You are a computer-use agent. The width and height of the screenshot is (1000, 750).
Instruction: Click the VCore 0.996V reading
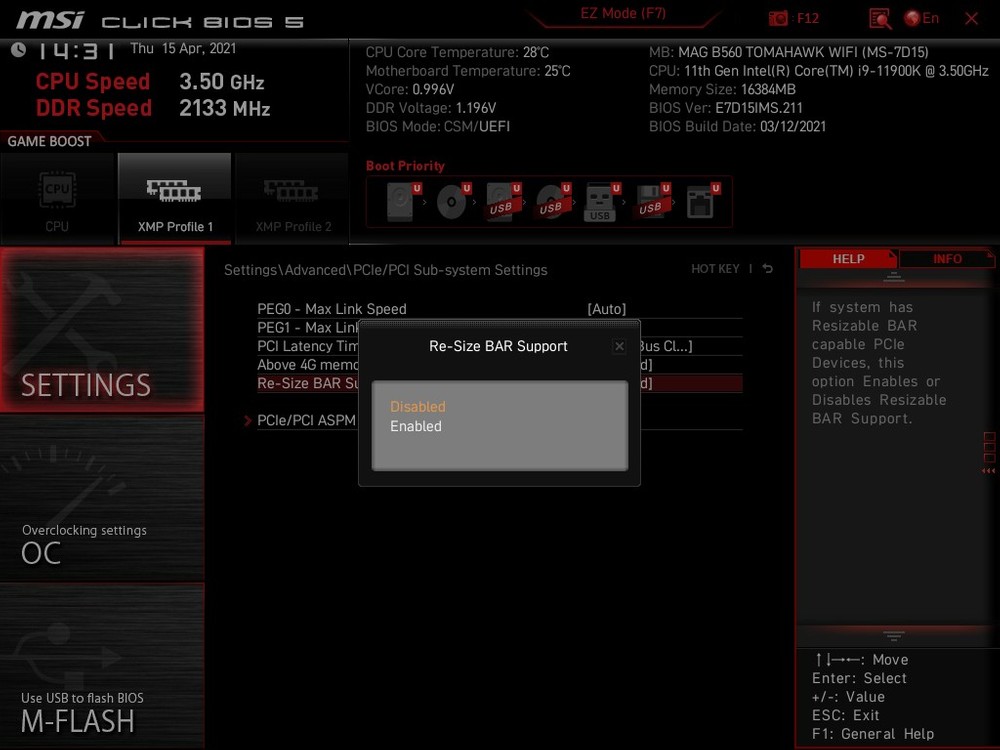[409, 89]
